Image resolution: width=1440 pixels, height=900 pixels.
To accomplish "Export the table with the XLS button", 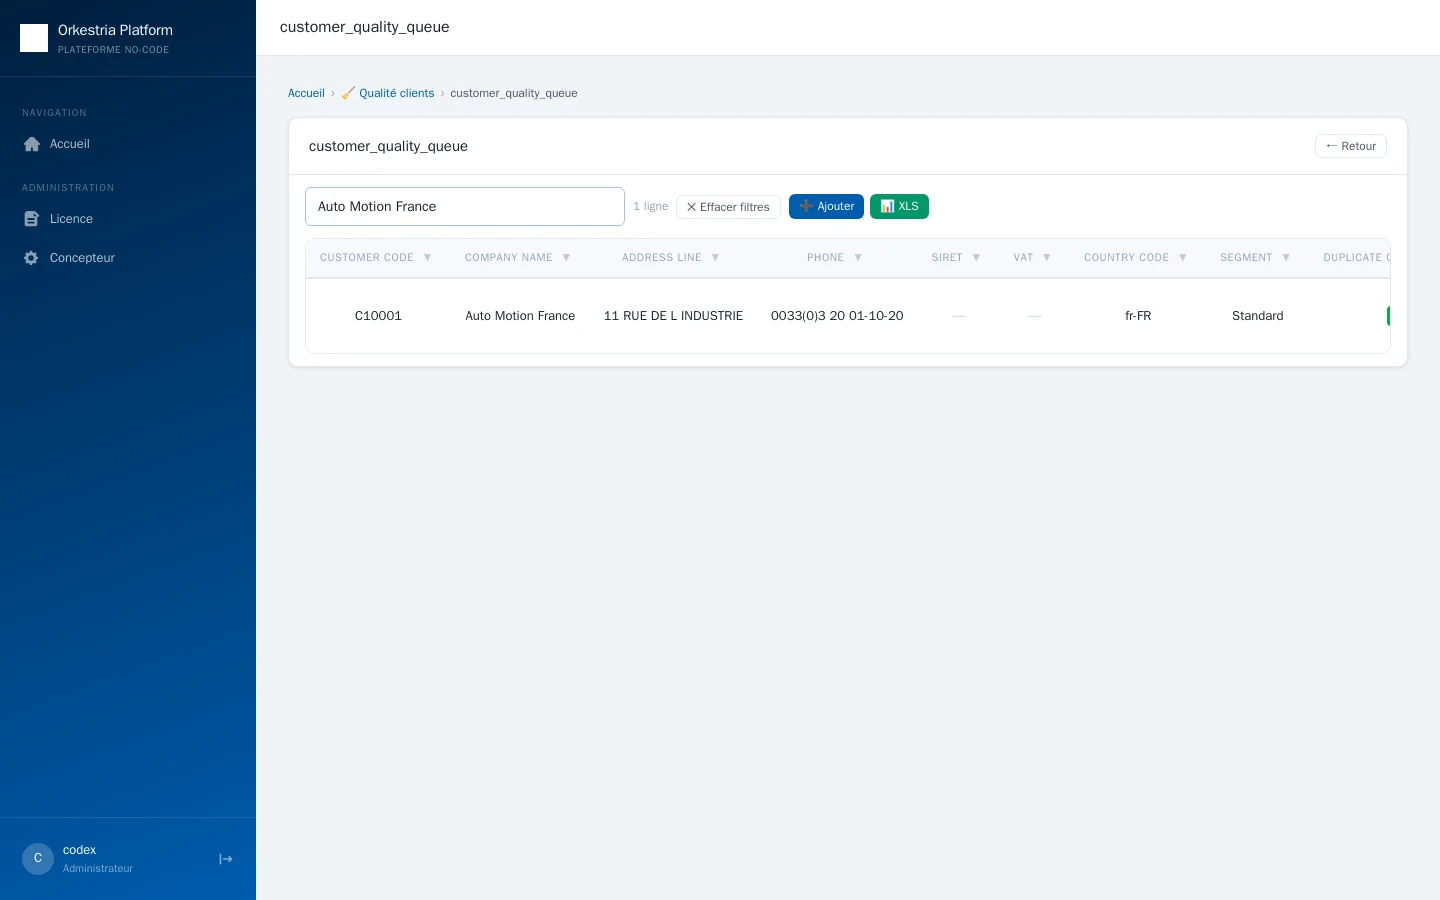I will 899,206.
